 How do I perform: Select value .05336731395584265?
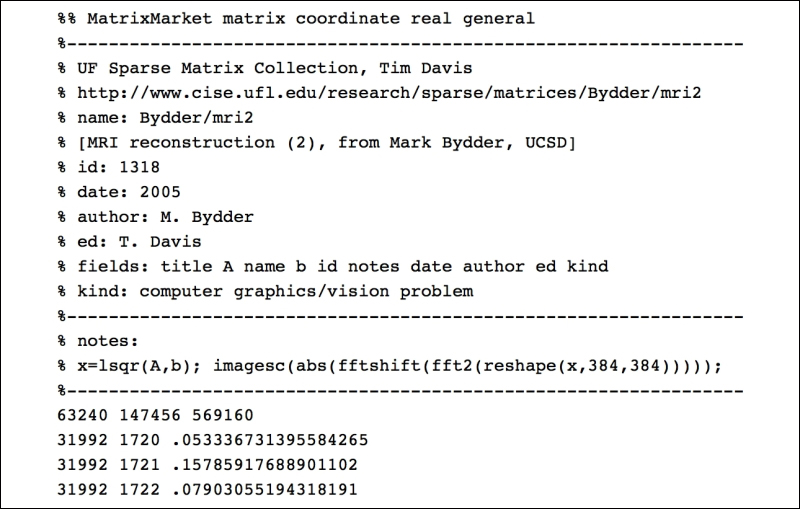(270, 440)
